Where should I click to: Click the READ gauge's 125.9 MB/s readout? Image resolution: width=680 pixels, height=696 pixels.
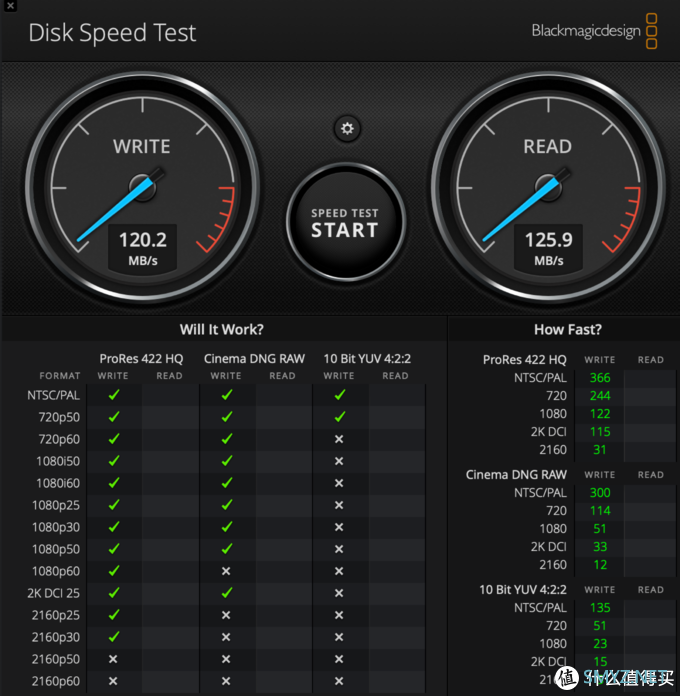(x=549, y=248)
